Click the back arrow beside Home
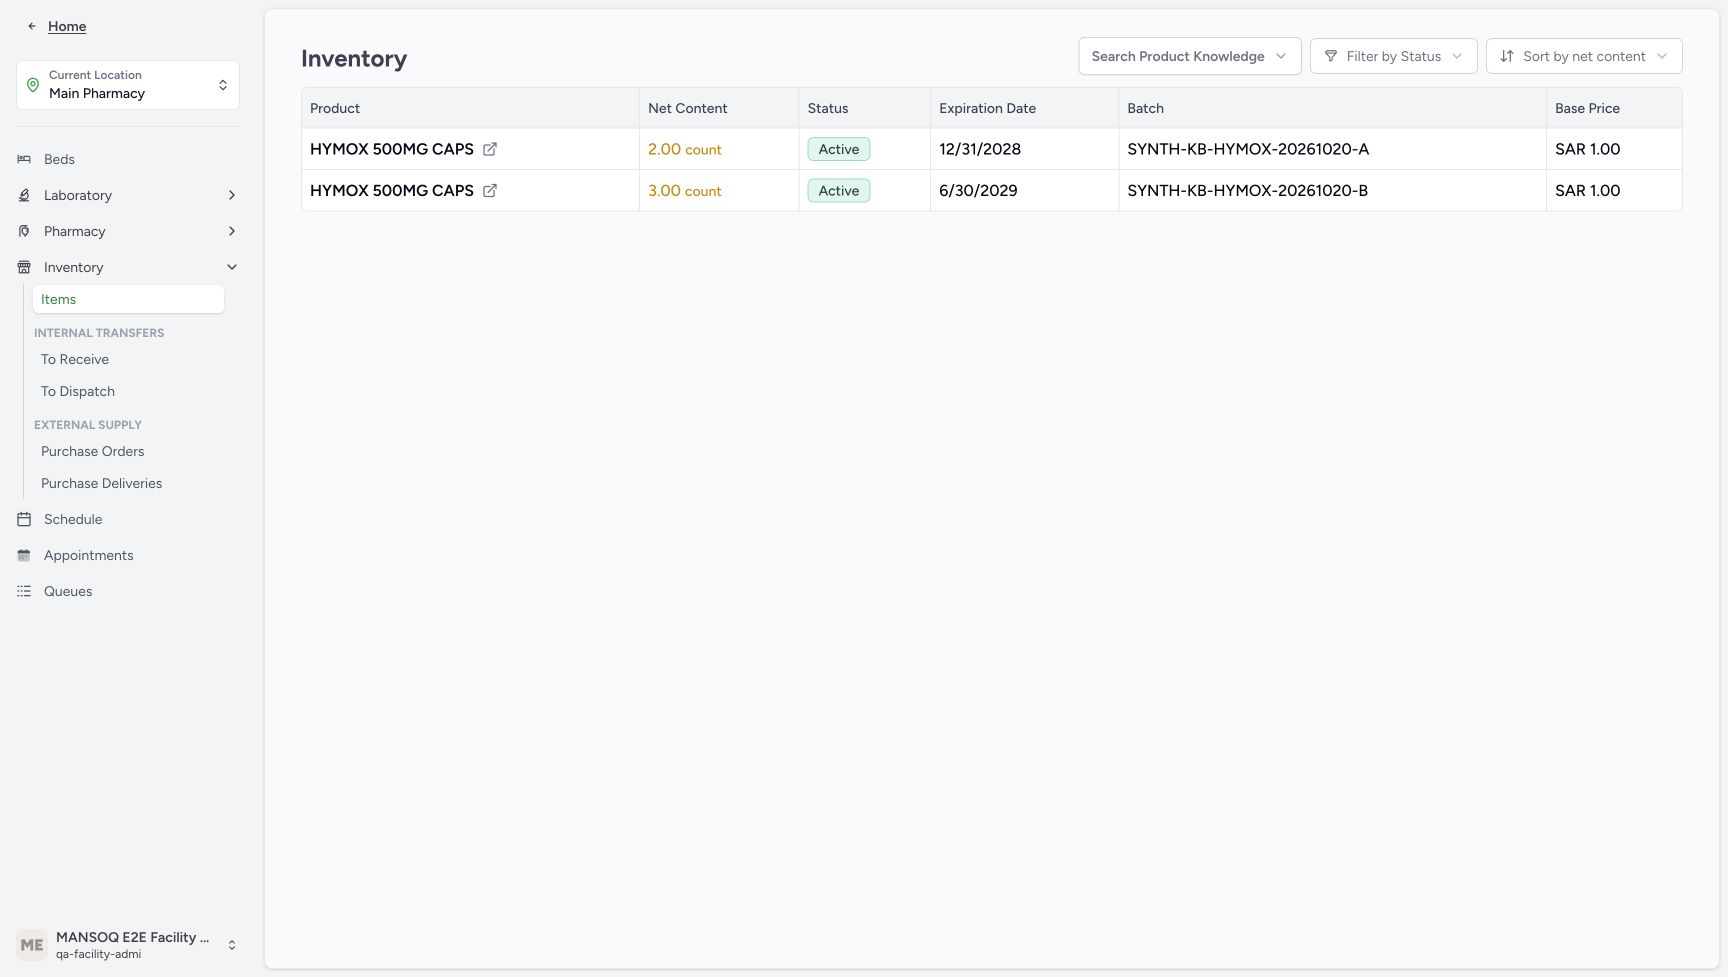The image size is (1728, 977). 32,26
